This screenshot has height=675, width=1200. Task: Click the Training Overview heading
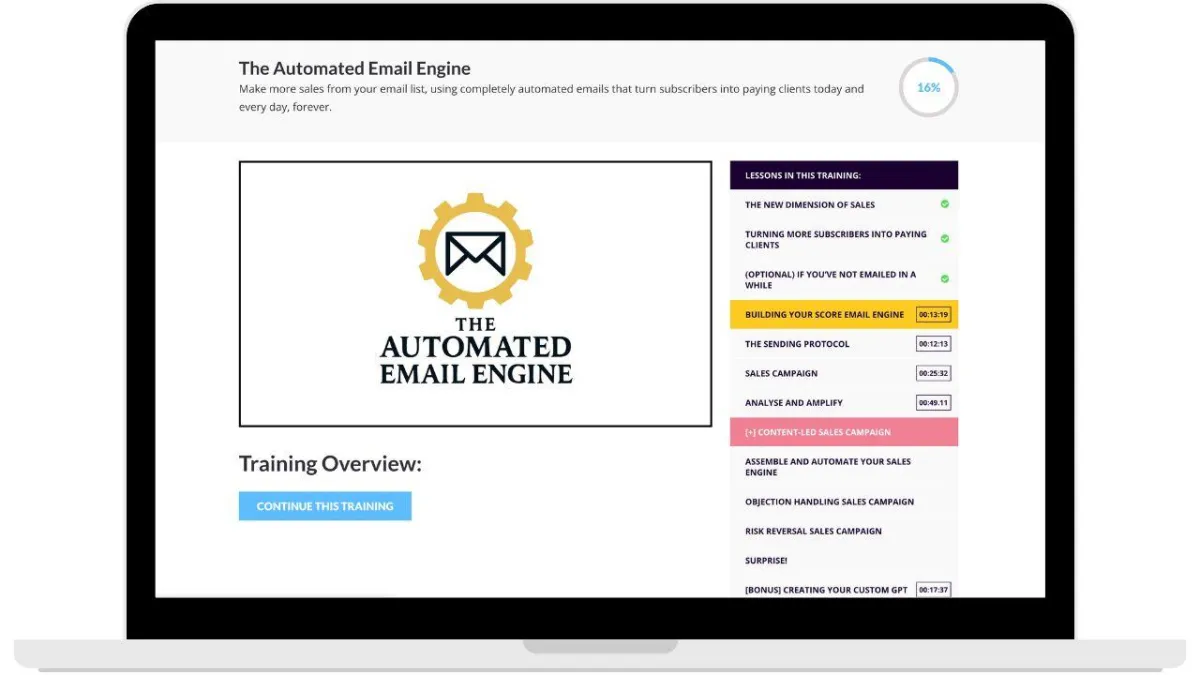330,464
